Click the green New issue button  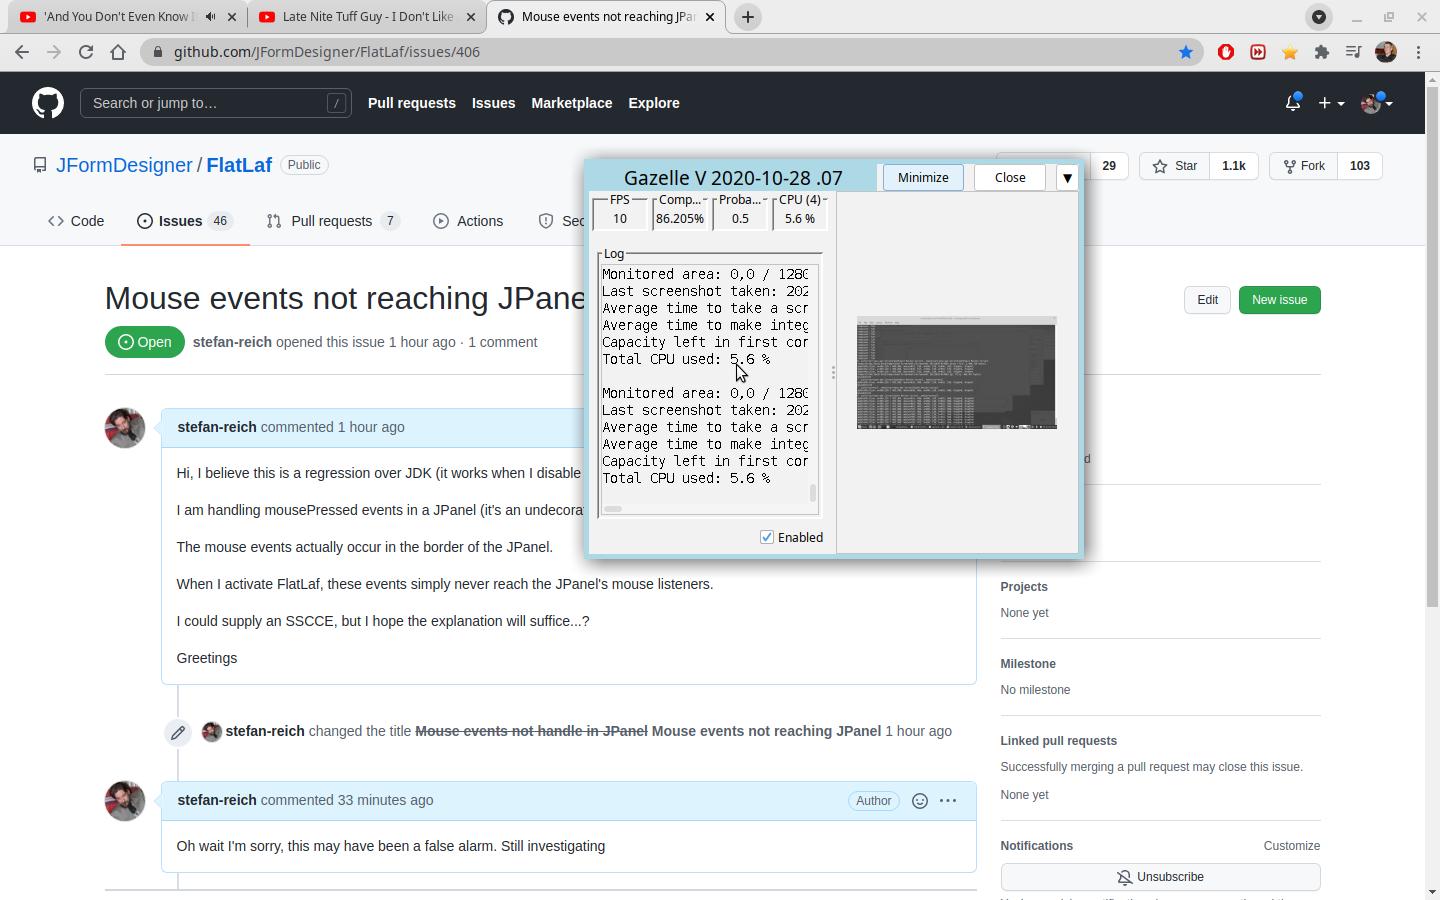point(1279,300)
